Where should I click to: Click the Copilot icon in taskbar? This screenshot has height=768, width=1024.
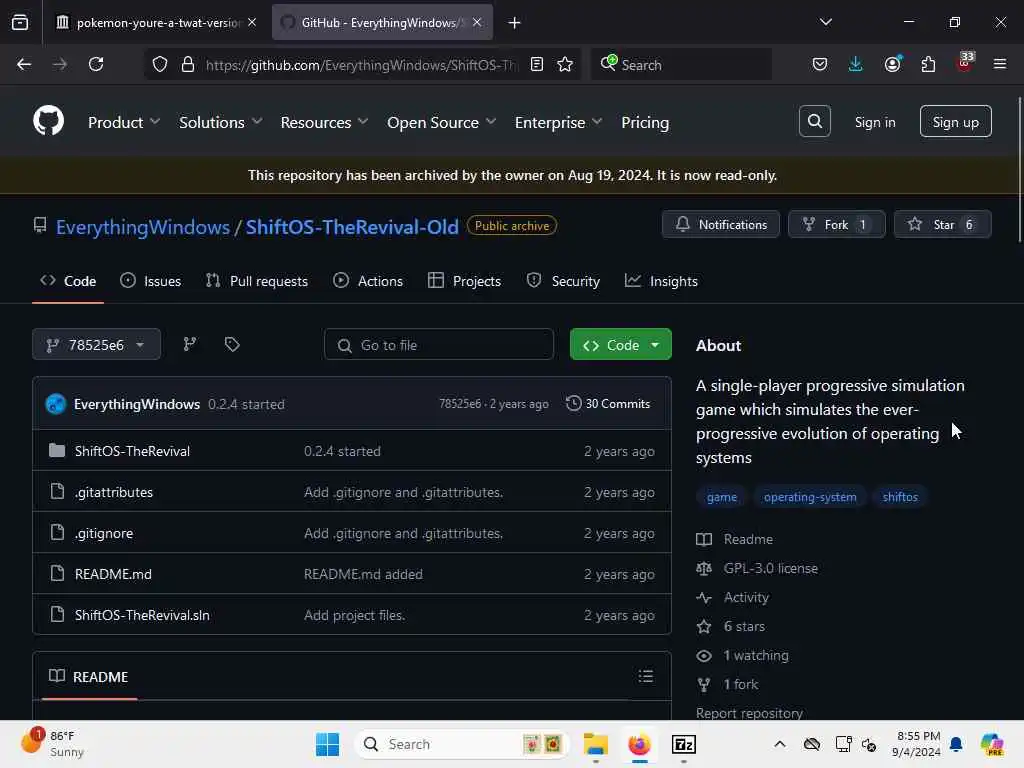(x=992, y=744)
